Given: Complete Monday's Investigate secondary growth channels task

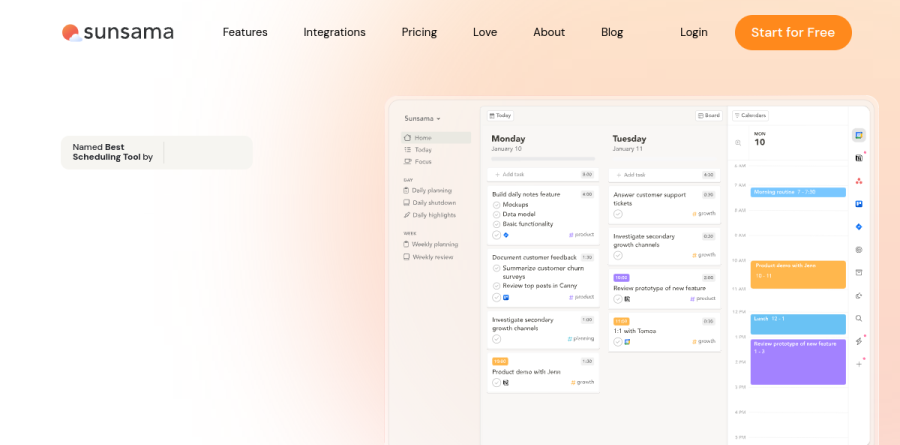Looking at the screenshot, I should [x=496, y=339].
